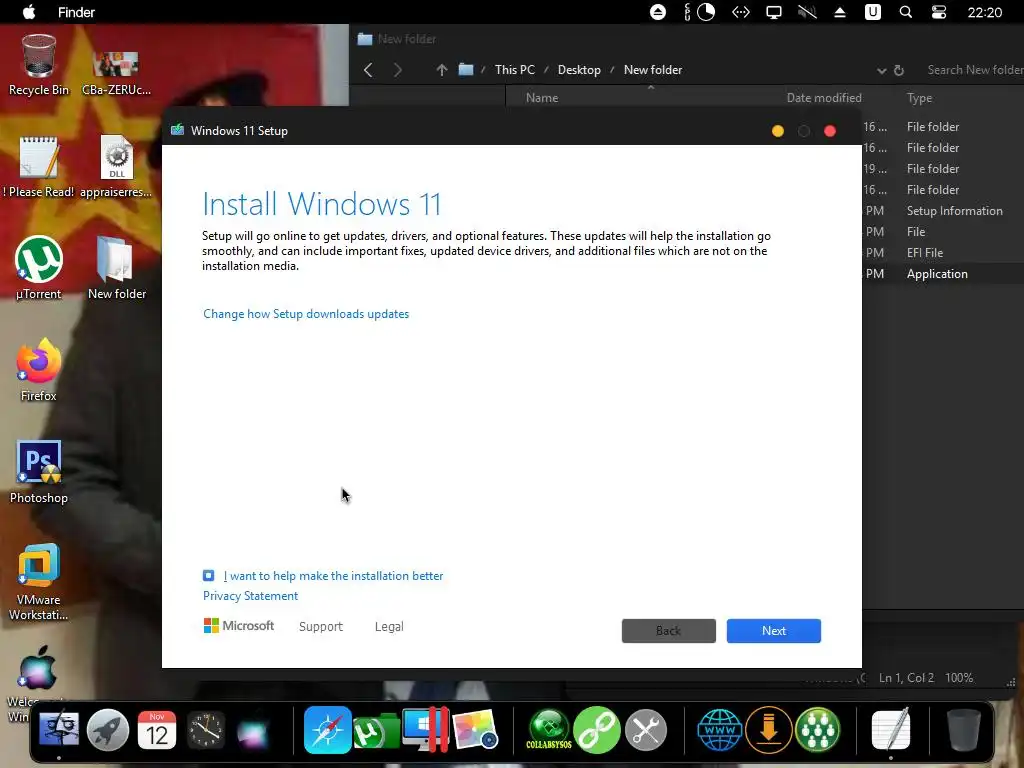Image resolution: width=1024 pixels, height=768 pixels.
Task: Expand the address bar history dropdown
Action: (881, 71)
